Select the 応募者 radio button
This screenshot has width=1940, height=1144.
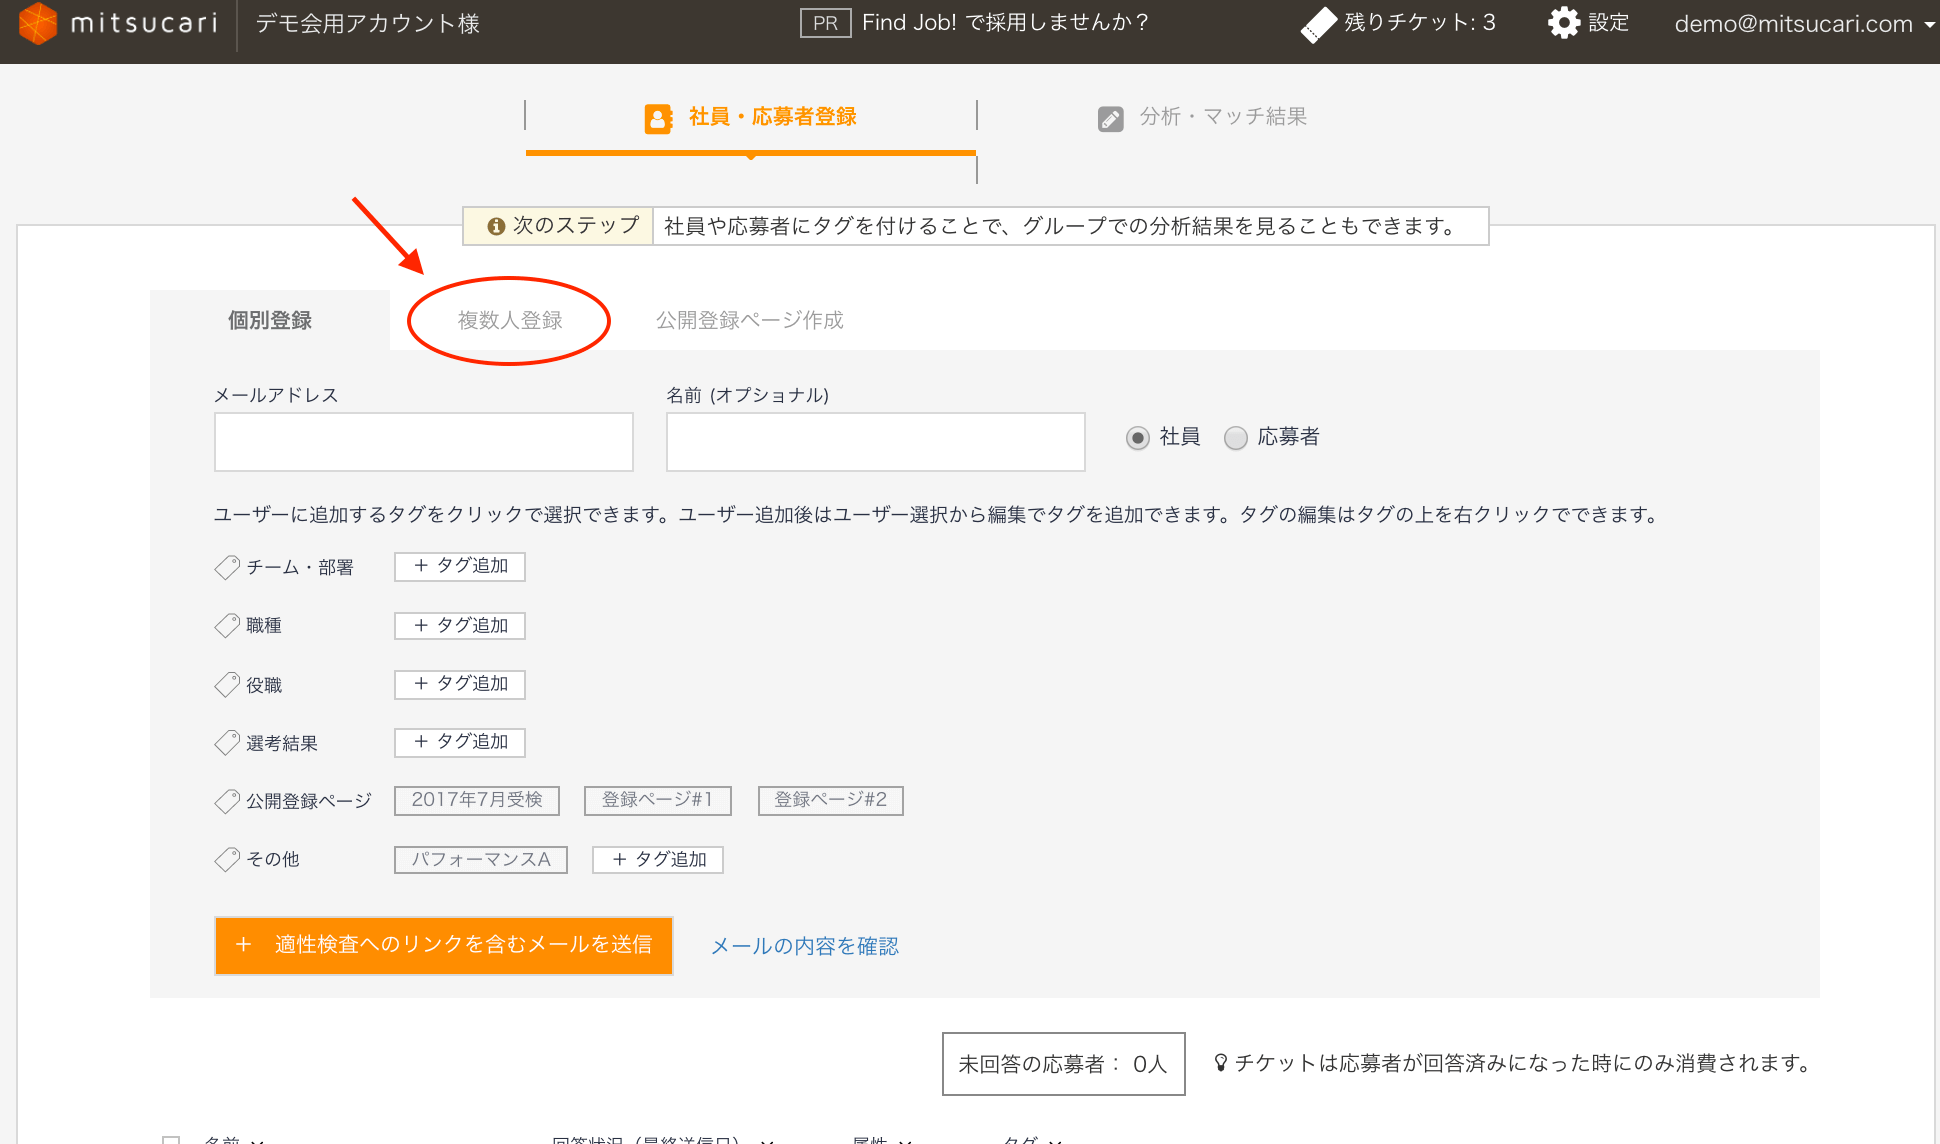(1236, 437)
